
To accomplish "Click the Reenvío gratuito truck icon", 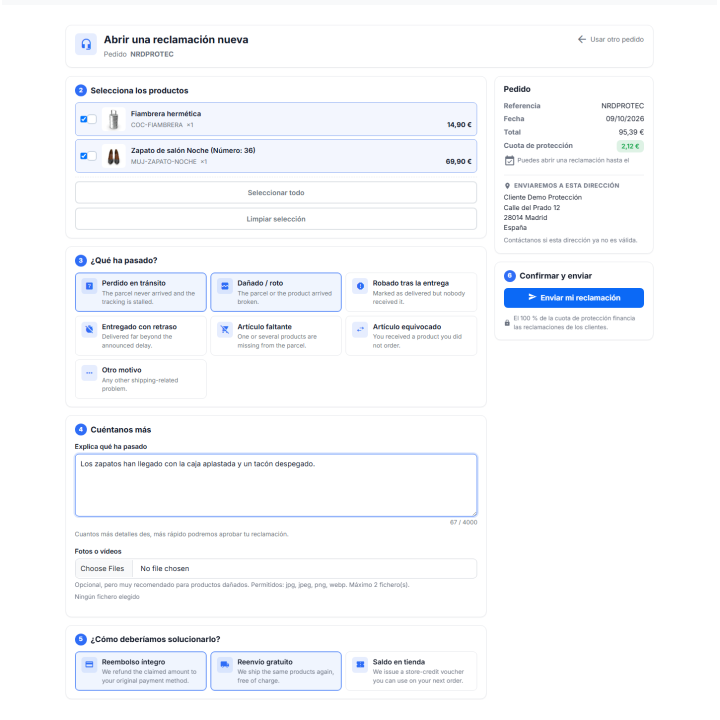I will 225,664.
